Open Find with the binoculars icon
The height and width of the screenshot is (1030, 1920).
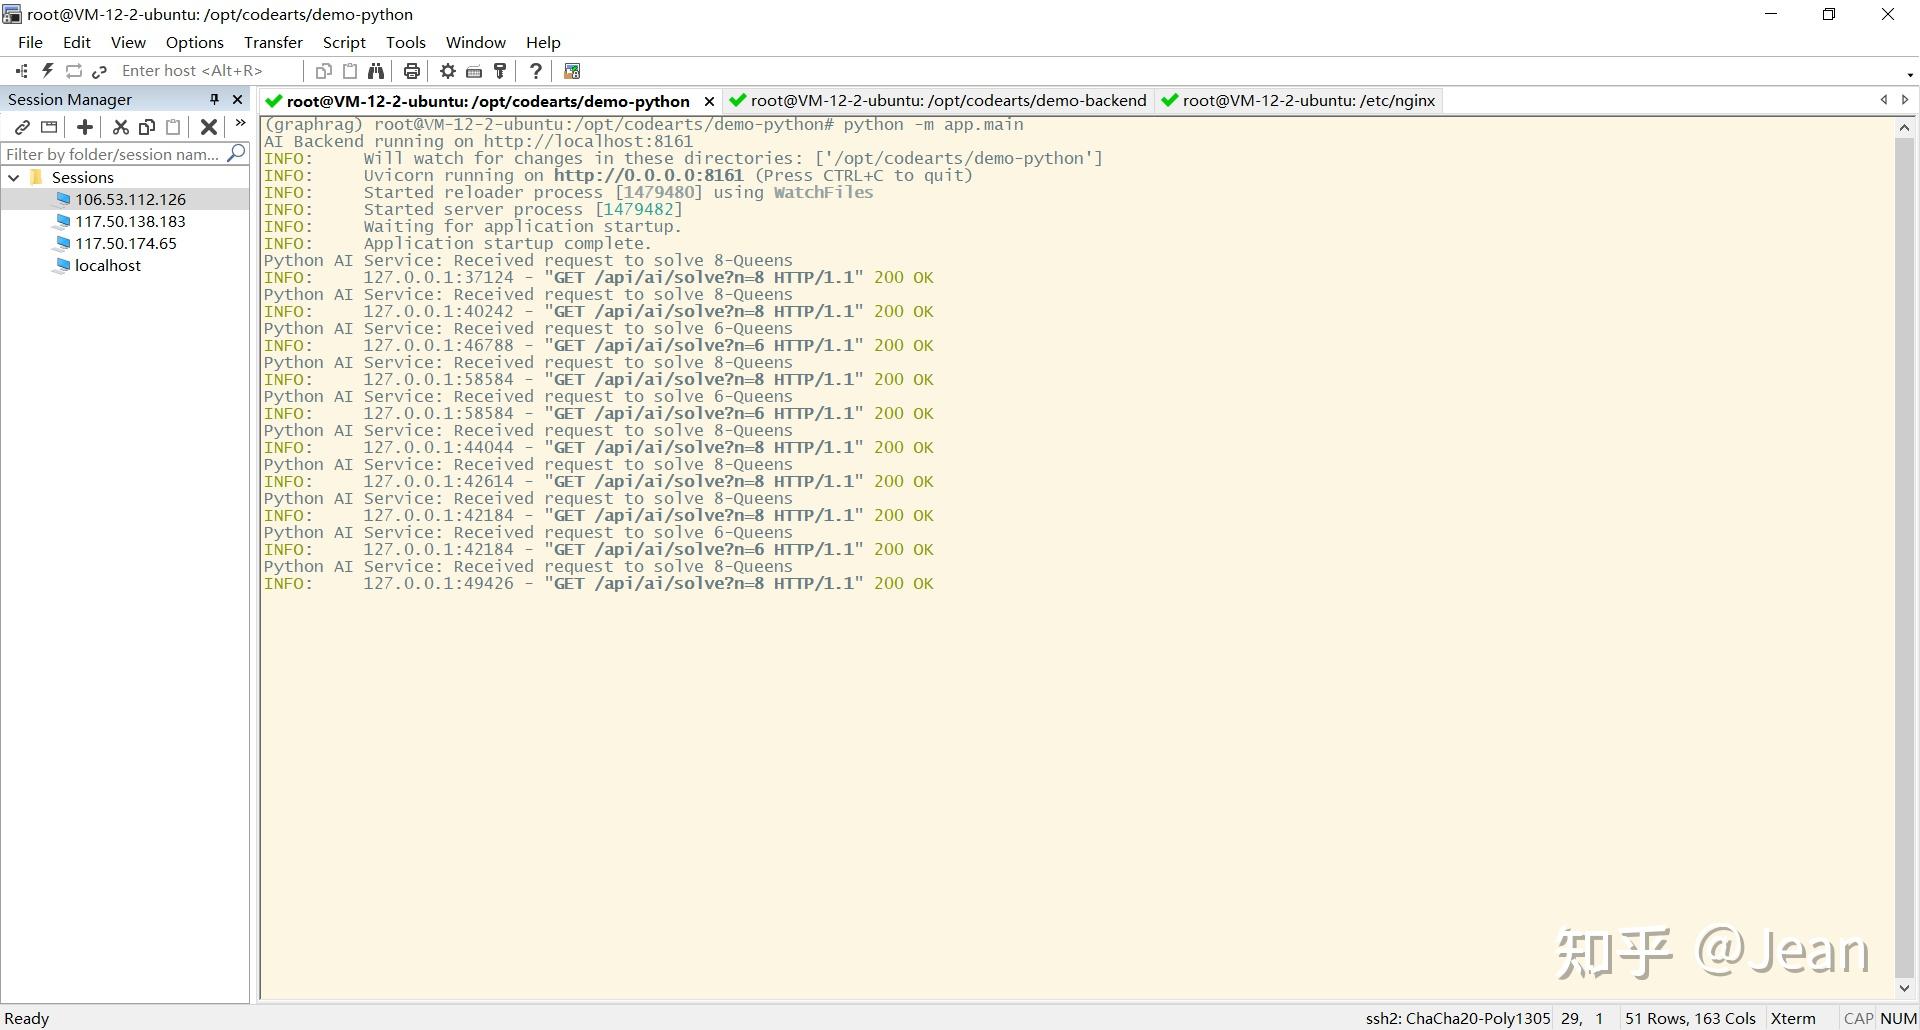point(376,71)
